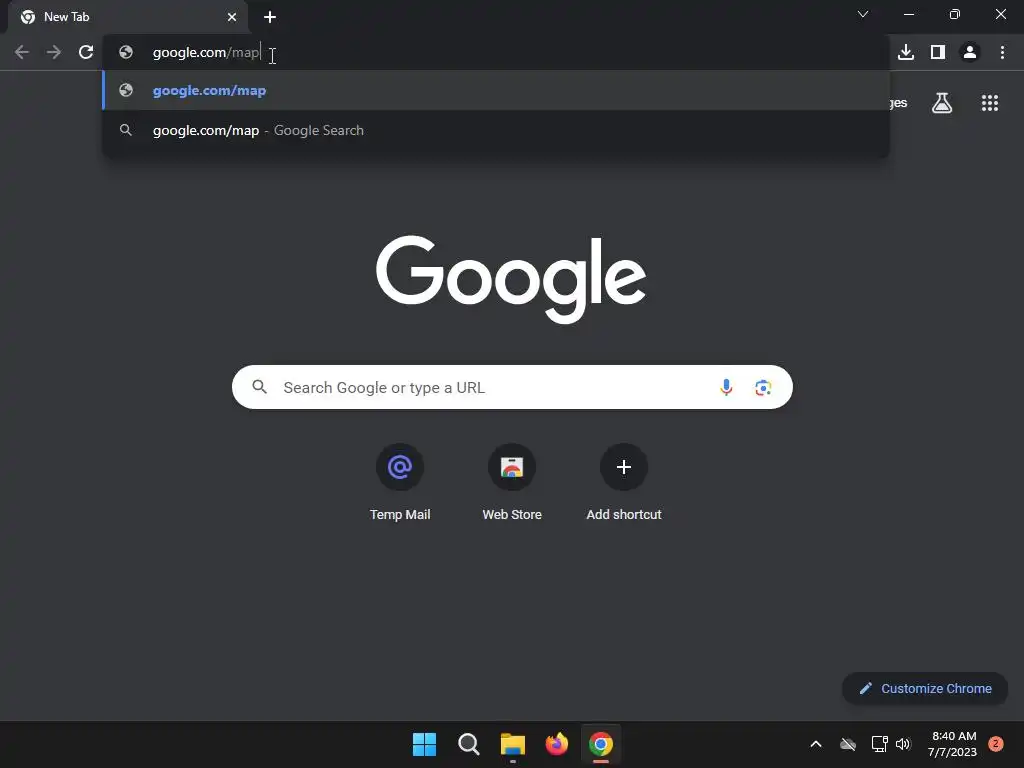This screenshot has height=768, width=1024.
Task: Choose the google.com/map URL suggestion
Action: pos(496,90)
